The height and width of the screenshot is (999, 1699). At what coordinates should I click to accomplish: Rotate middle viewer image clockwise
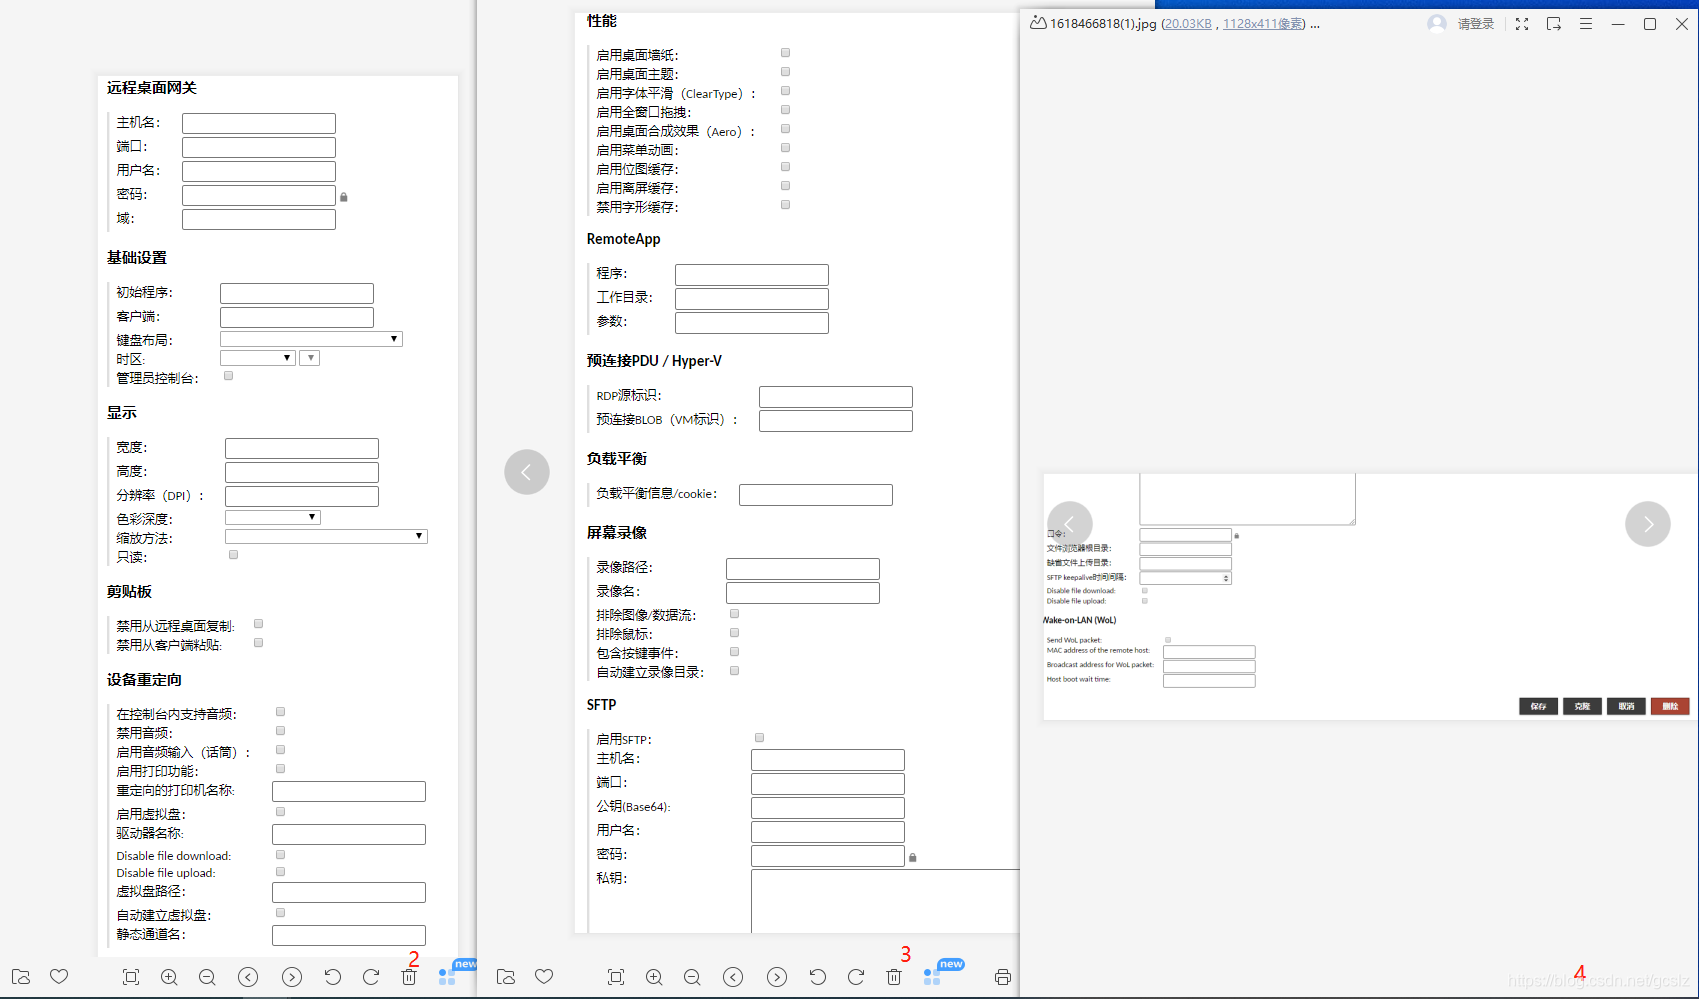coord(856,977)
